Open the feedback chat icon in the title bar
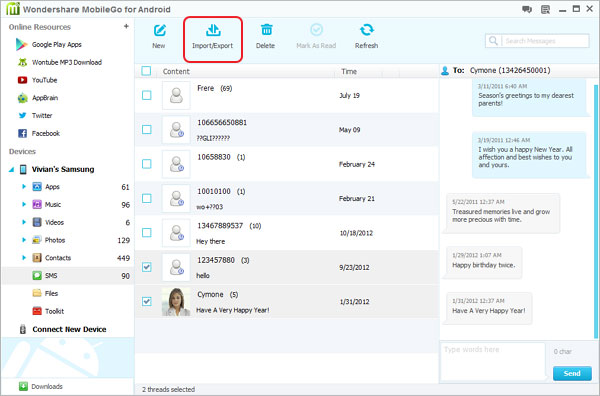 tap(527, 10)
